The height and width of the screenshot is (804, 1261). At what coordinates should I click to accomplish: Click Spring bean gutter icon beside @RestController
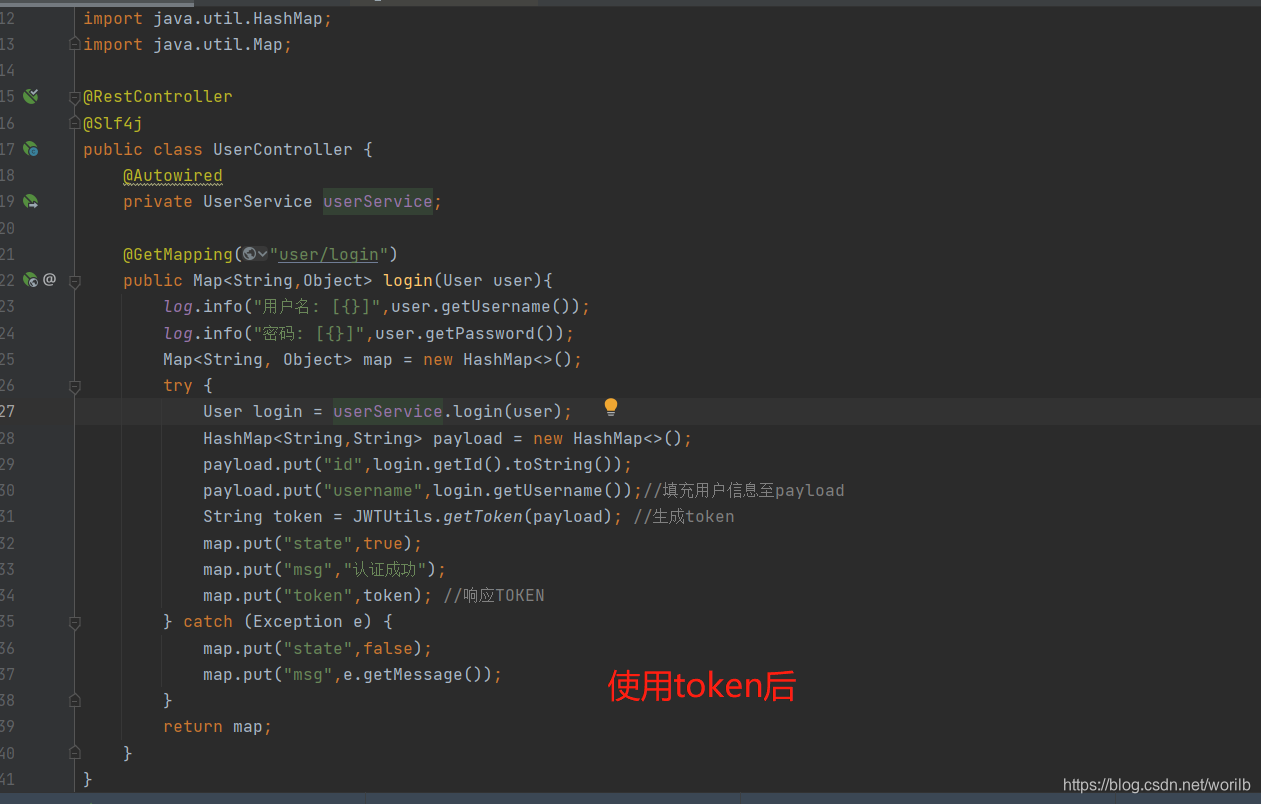click(x=31, y=96)
